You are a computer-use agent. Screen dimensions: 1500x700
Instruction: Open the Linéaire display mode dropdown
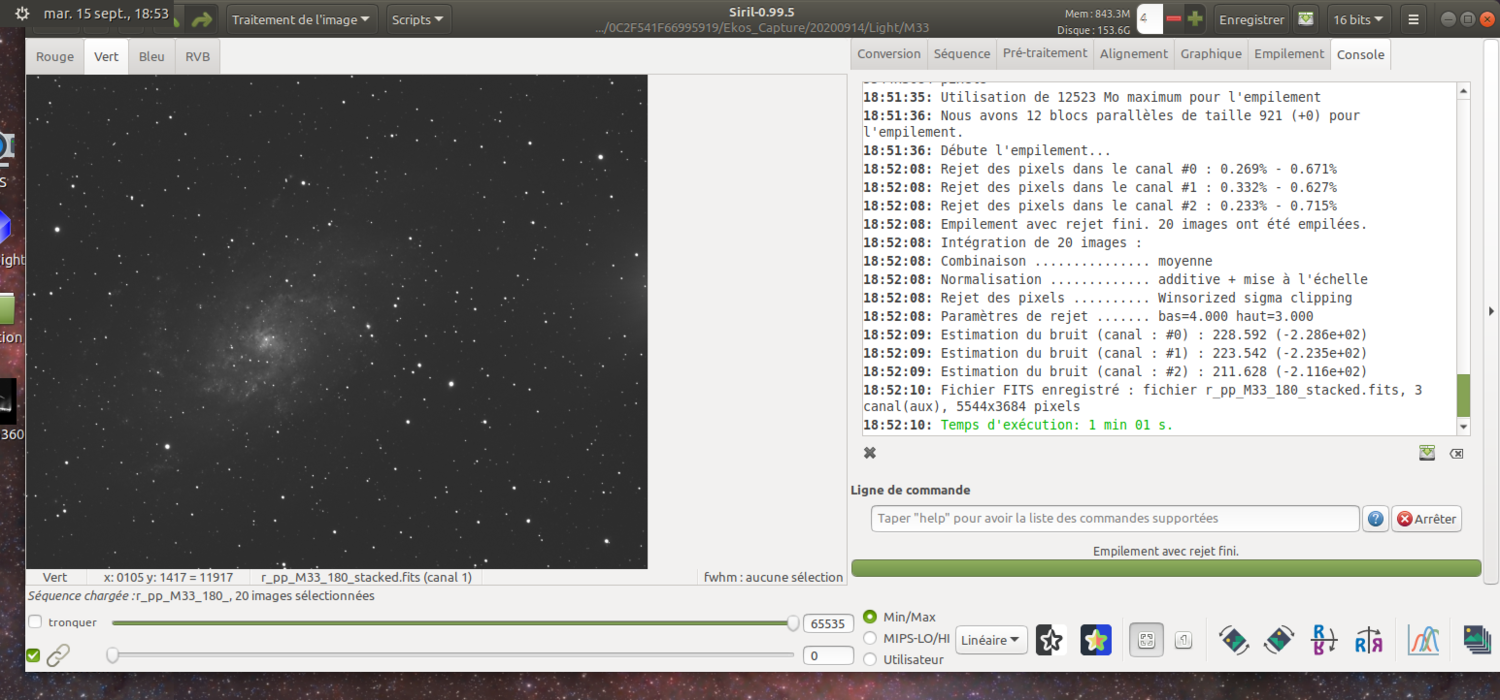point(991,640)
